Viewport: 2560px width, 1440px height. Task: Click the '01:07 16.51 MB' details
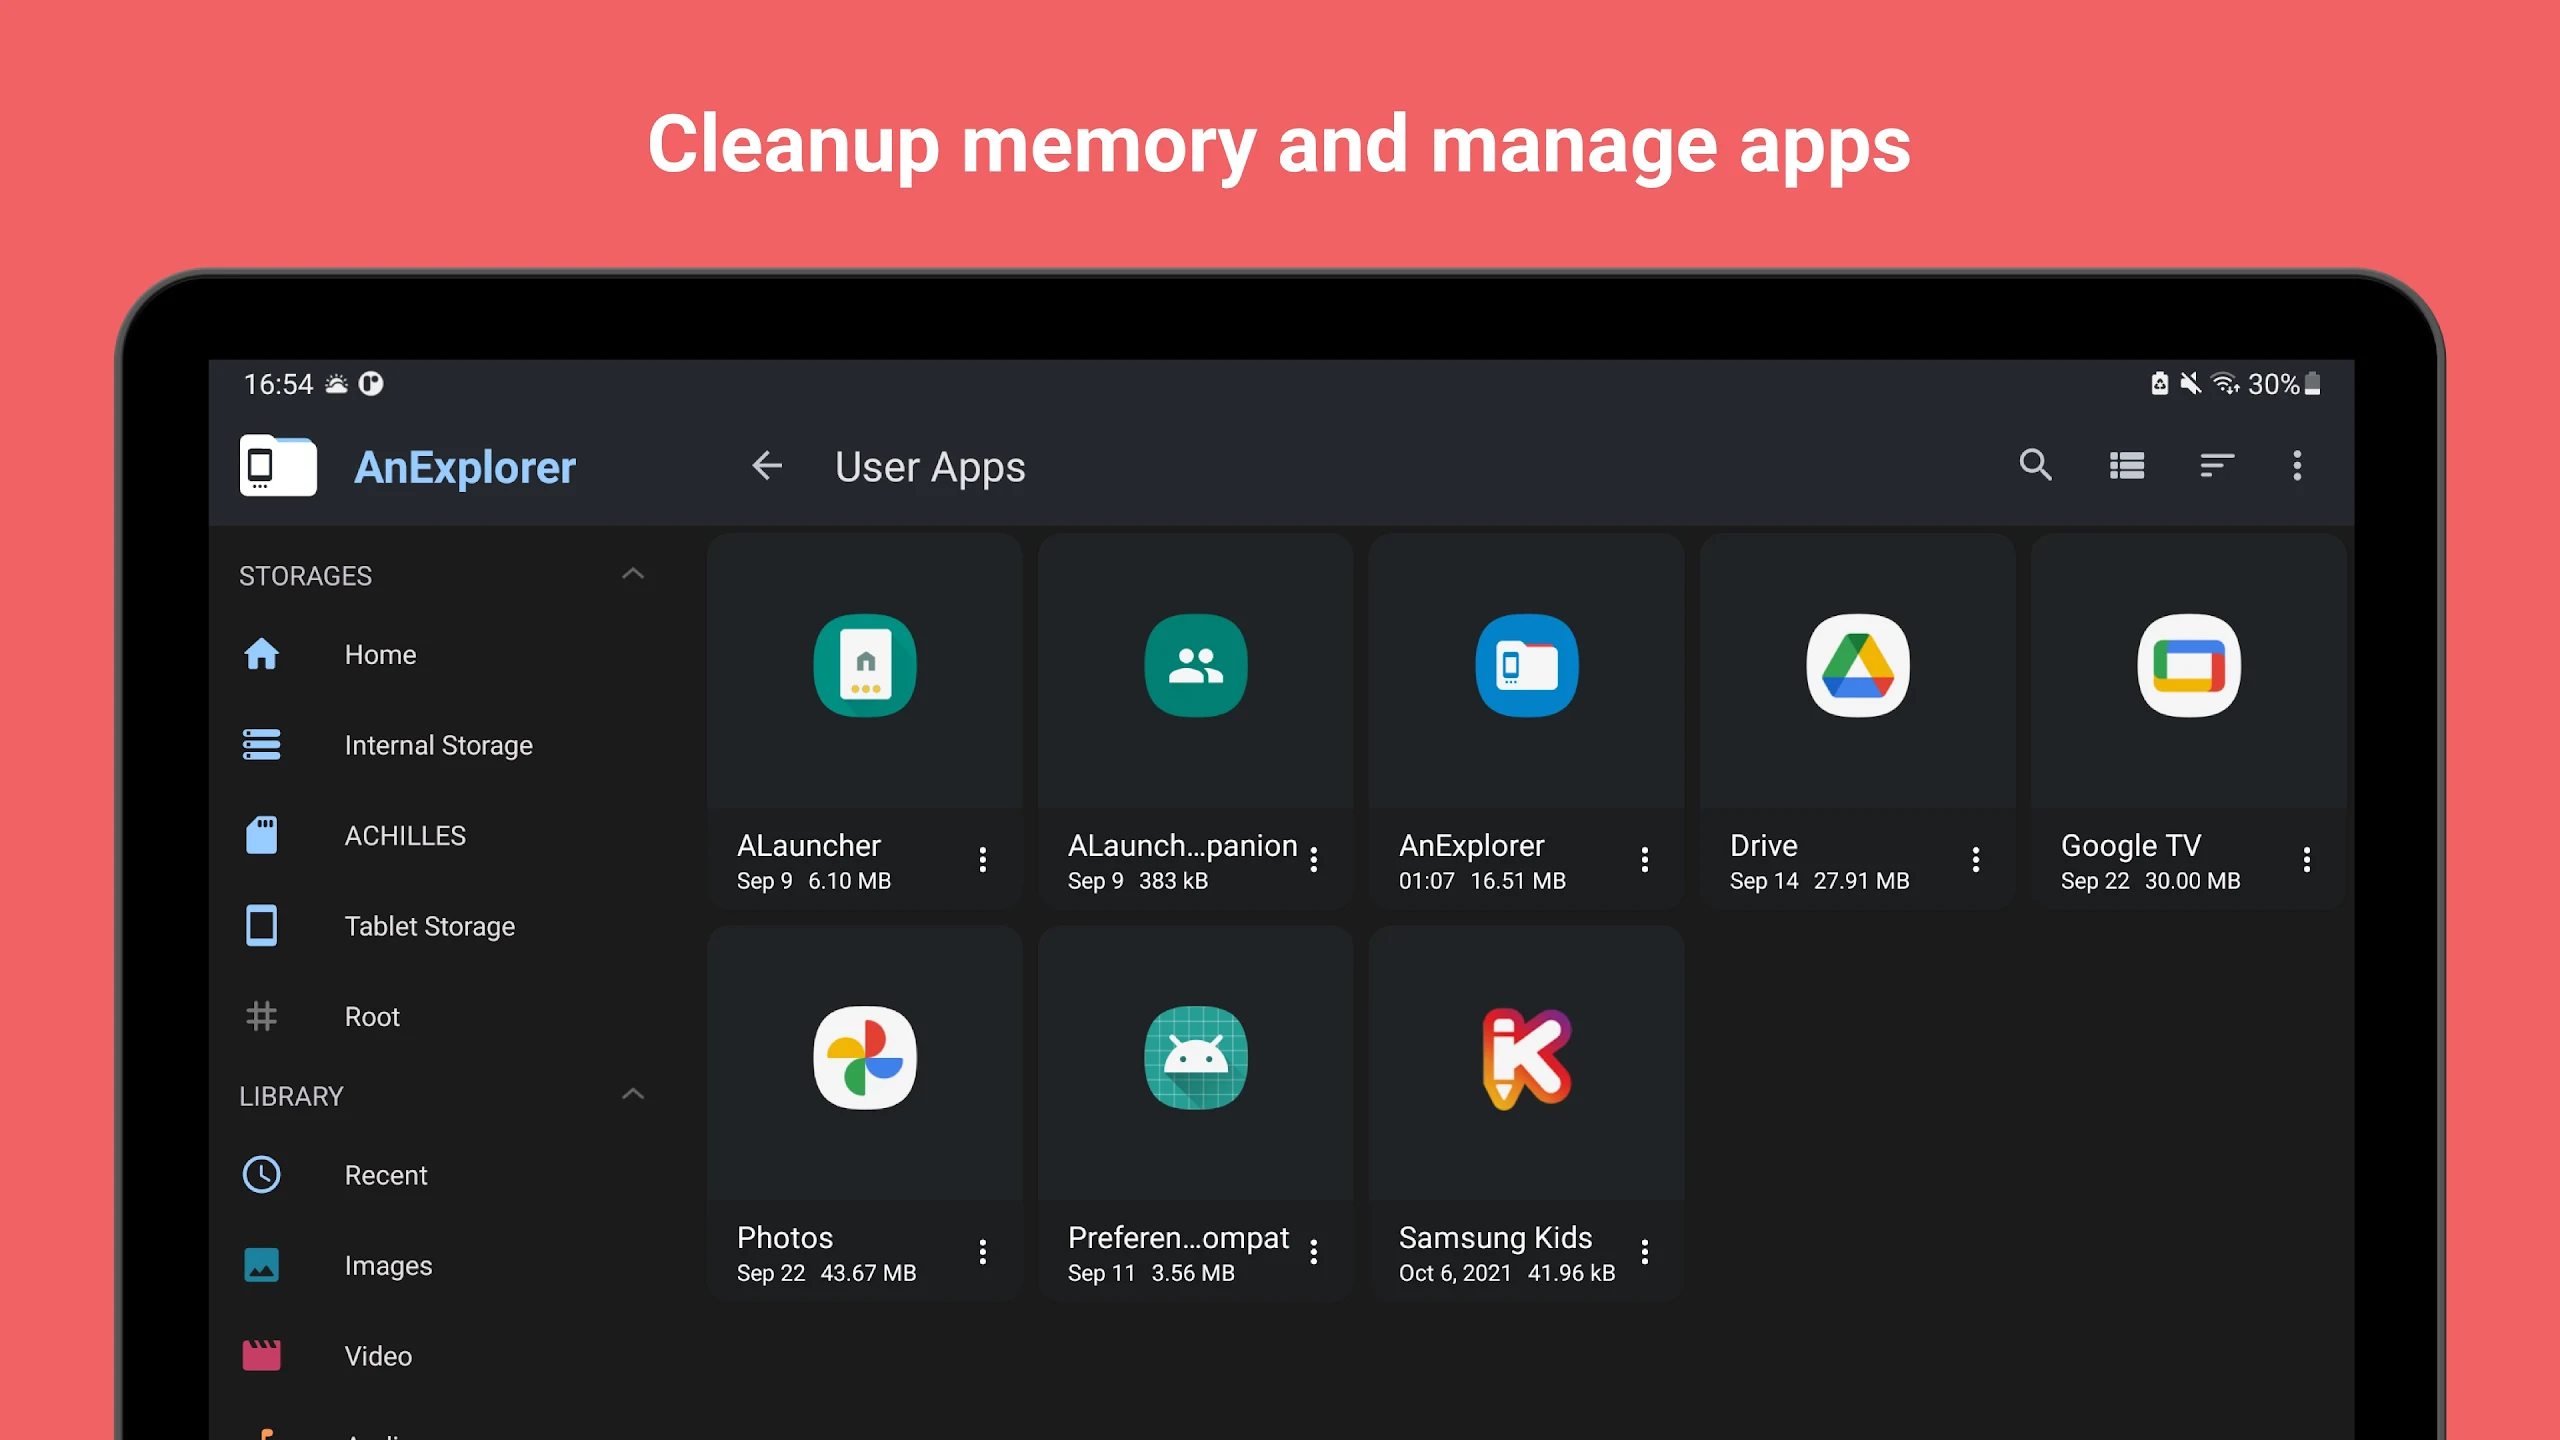(1482, 881)
